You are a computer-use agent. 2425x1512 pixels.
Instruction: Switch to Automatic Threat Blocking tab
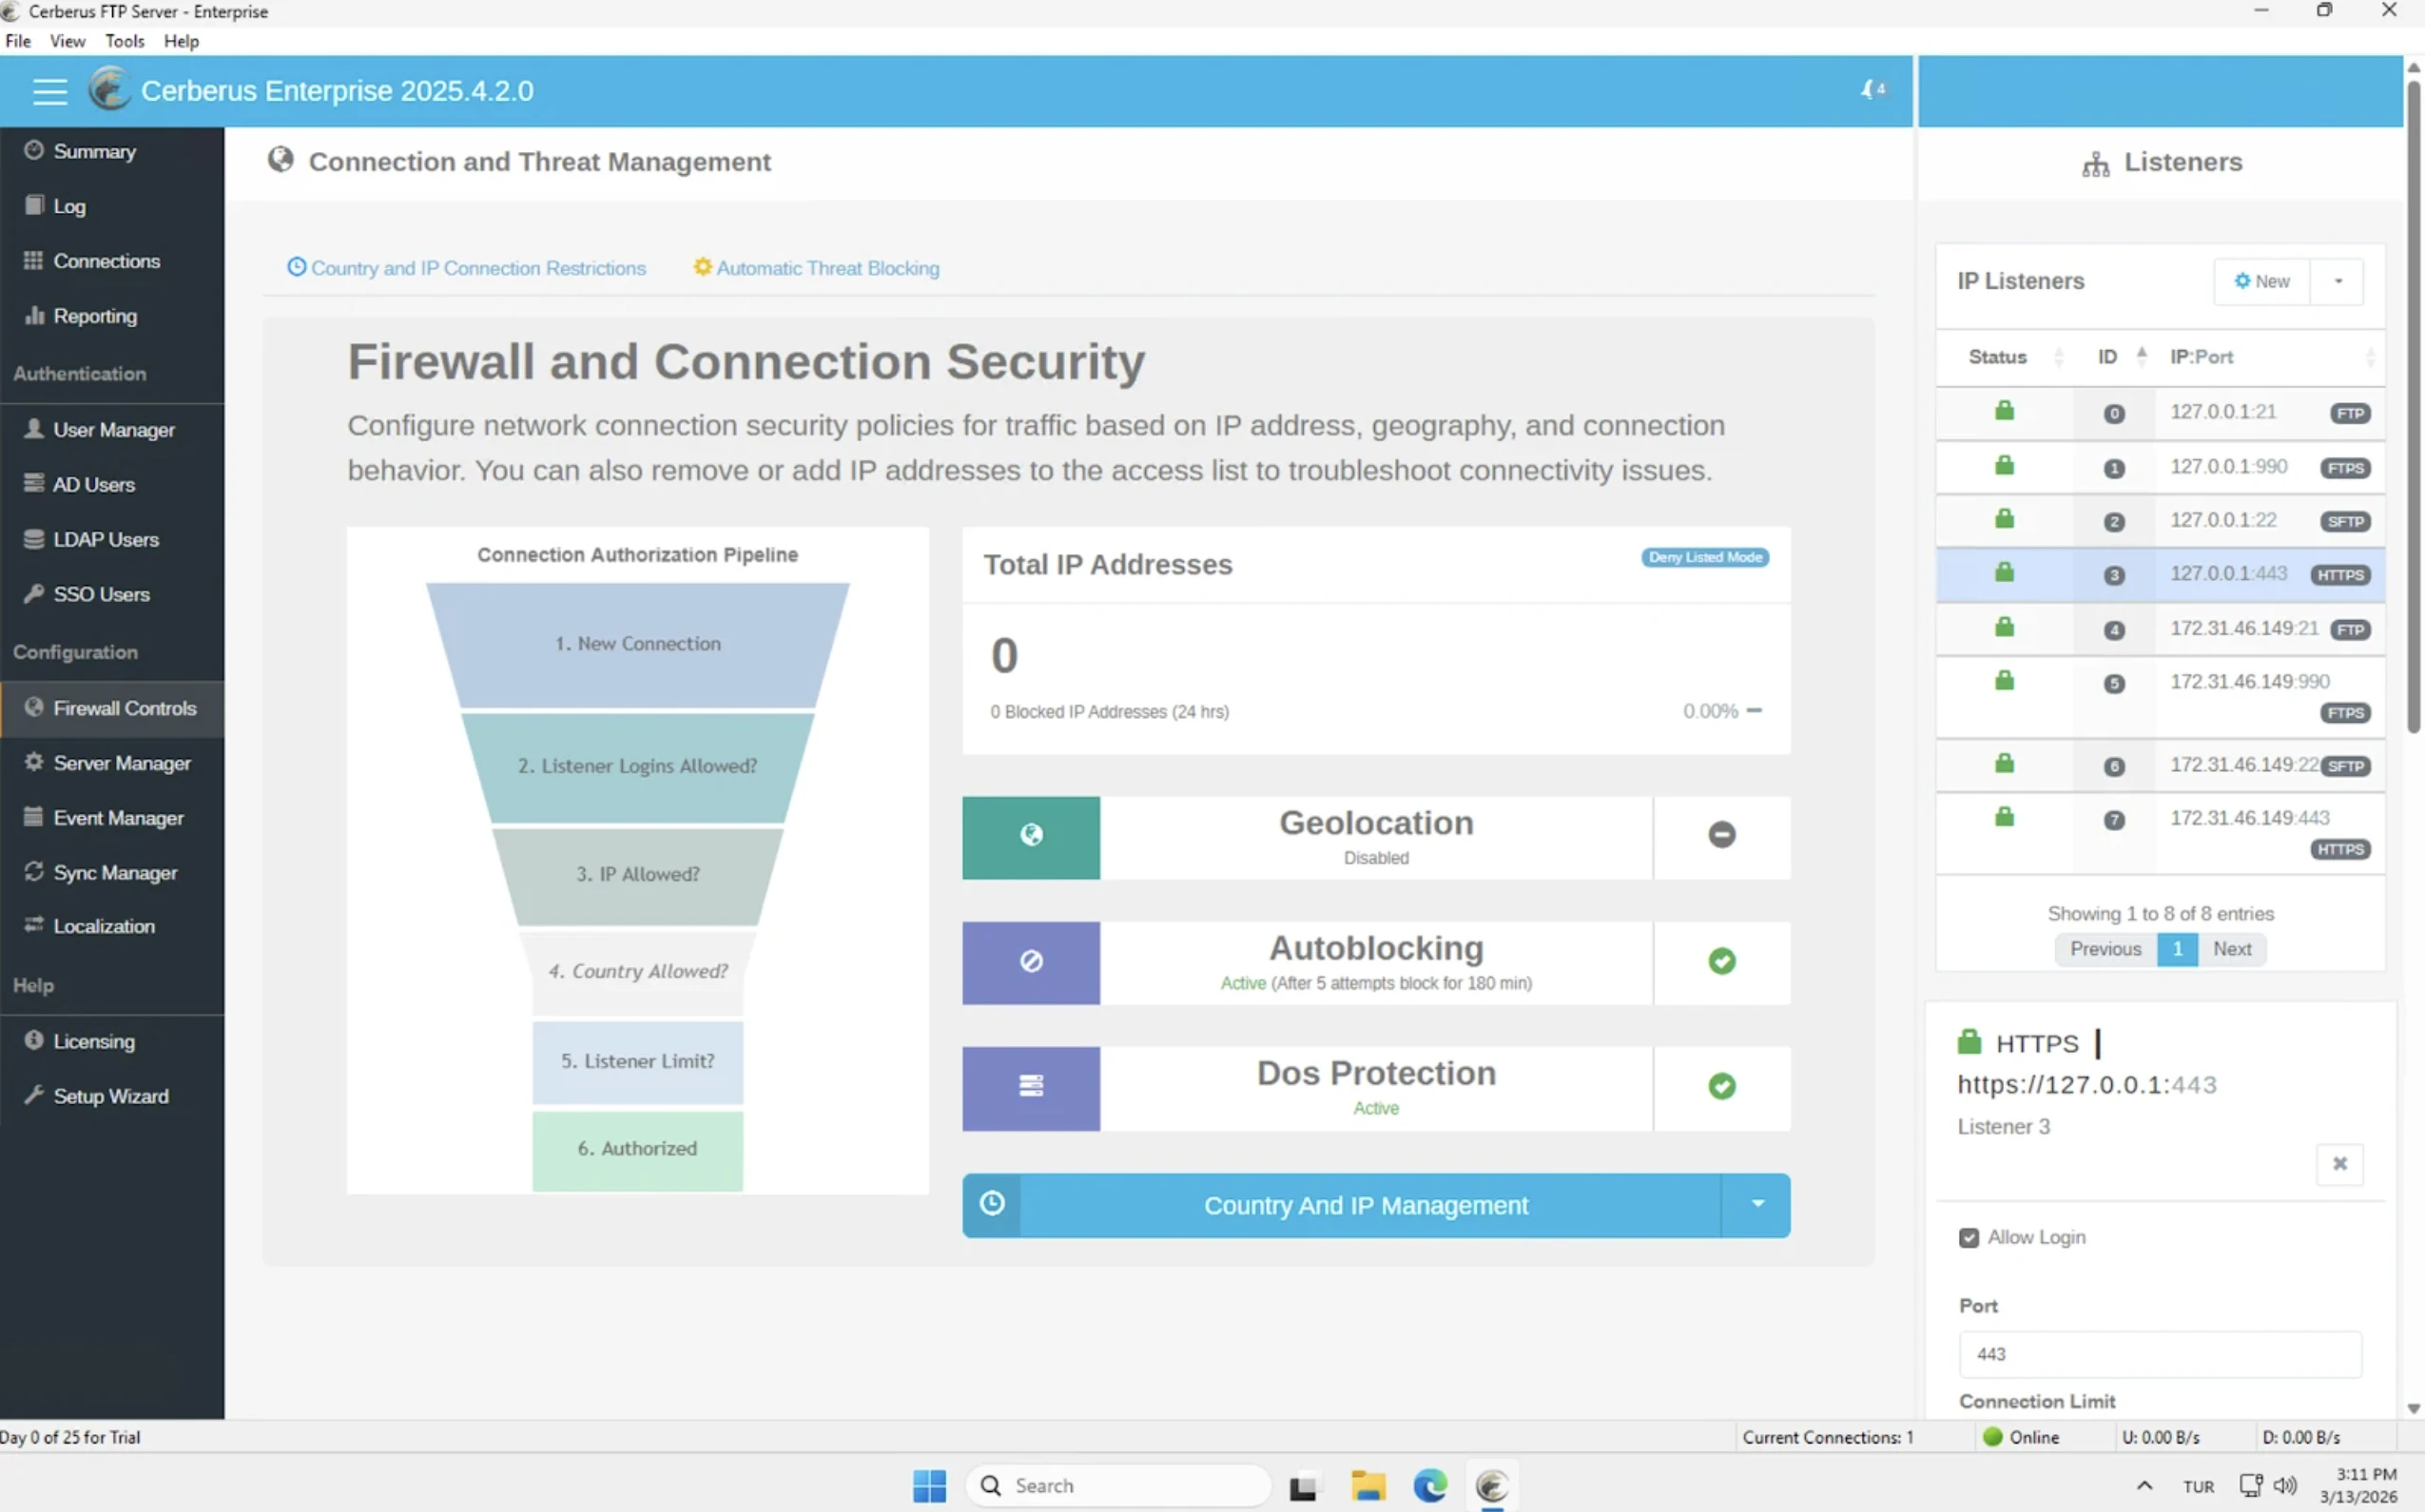pos(816,268)
